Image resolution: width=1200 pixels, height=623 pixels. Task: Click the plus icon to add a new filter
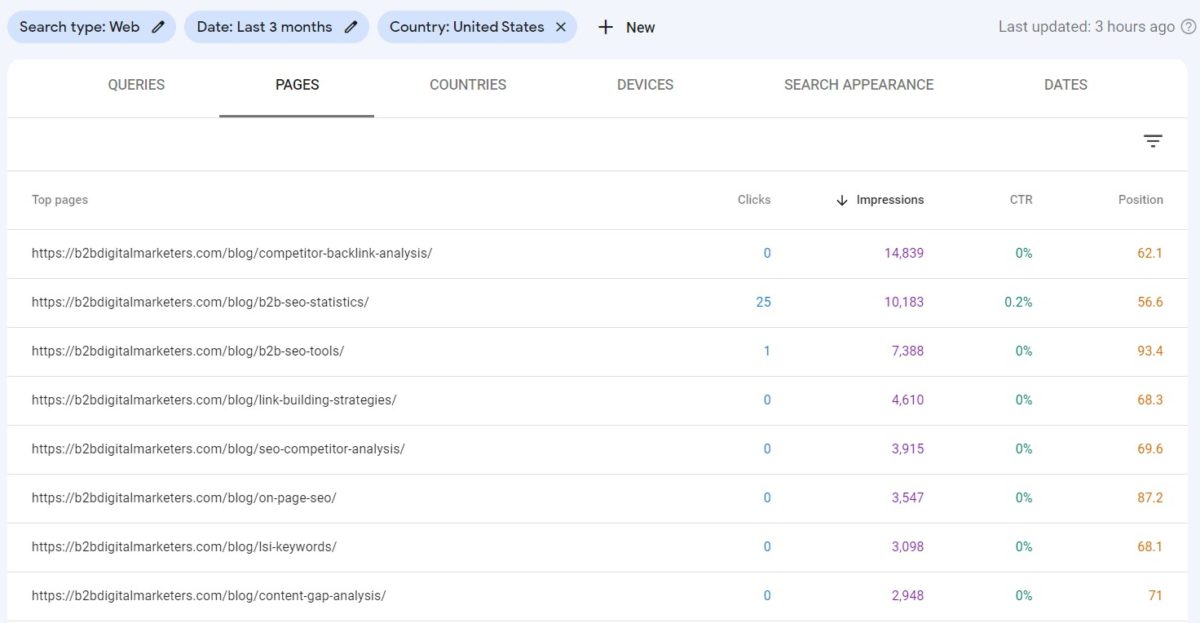tap(605, 27)
